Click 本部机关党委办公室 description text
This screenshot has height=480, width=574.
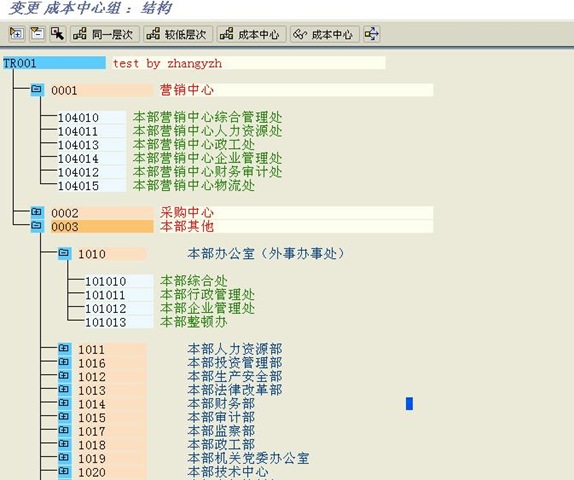[x=248, y=458]
